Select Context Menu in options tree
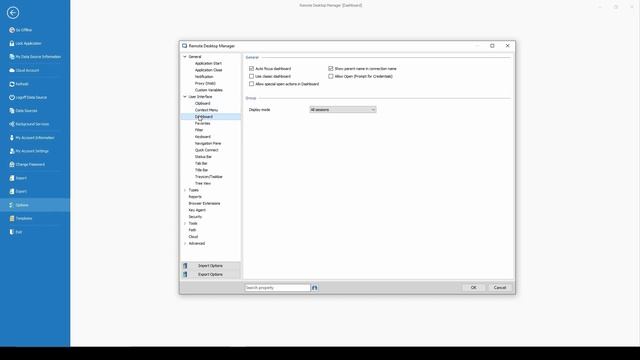 tap(206, 110)
